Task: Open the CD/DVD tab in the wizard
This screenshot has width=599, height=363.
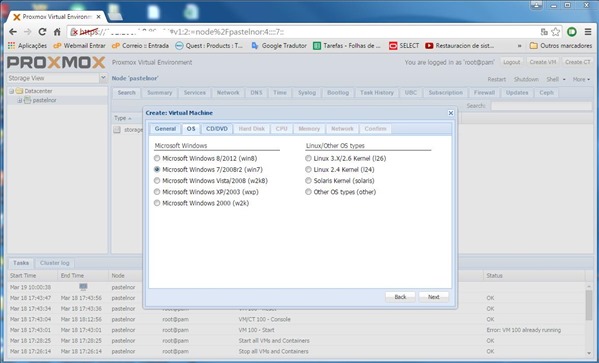Action: (217, 129)
